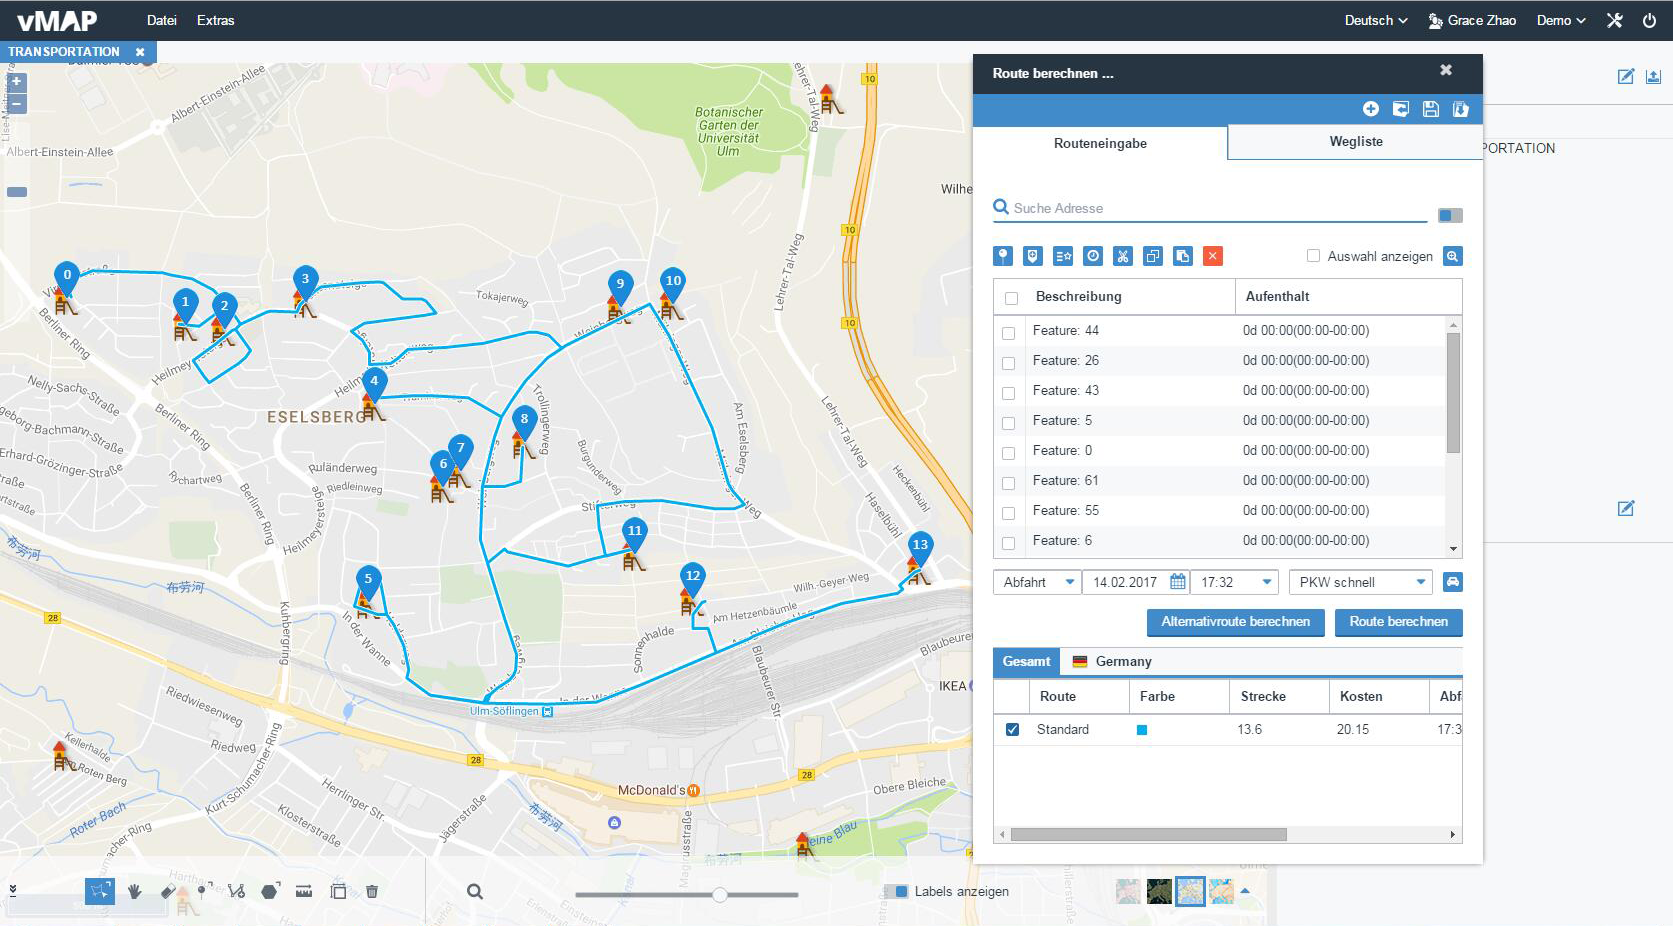The image size is (1673, 926).
Task: Select the eraser tool in map toolbar
Action: pyautogui.click(x=168, y=891)
